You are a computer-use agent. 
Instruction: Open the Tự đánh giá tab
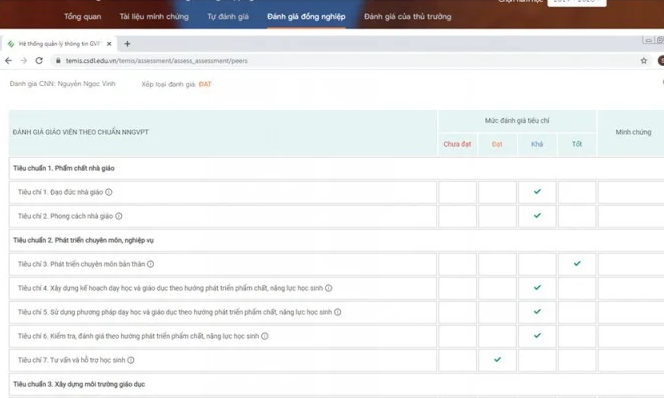228,17
